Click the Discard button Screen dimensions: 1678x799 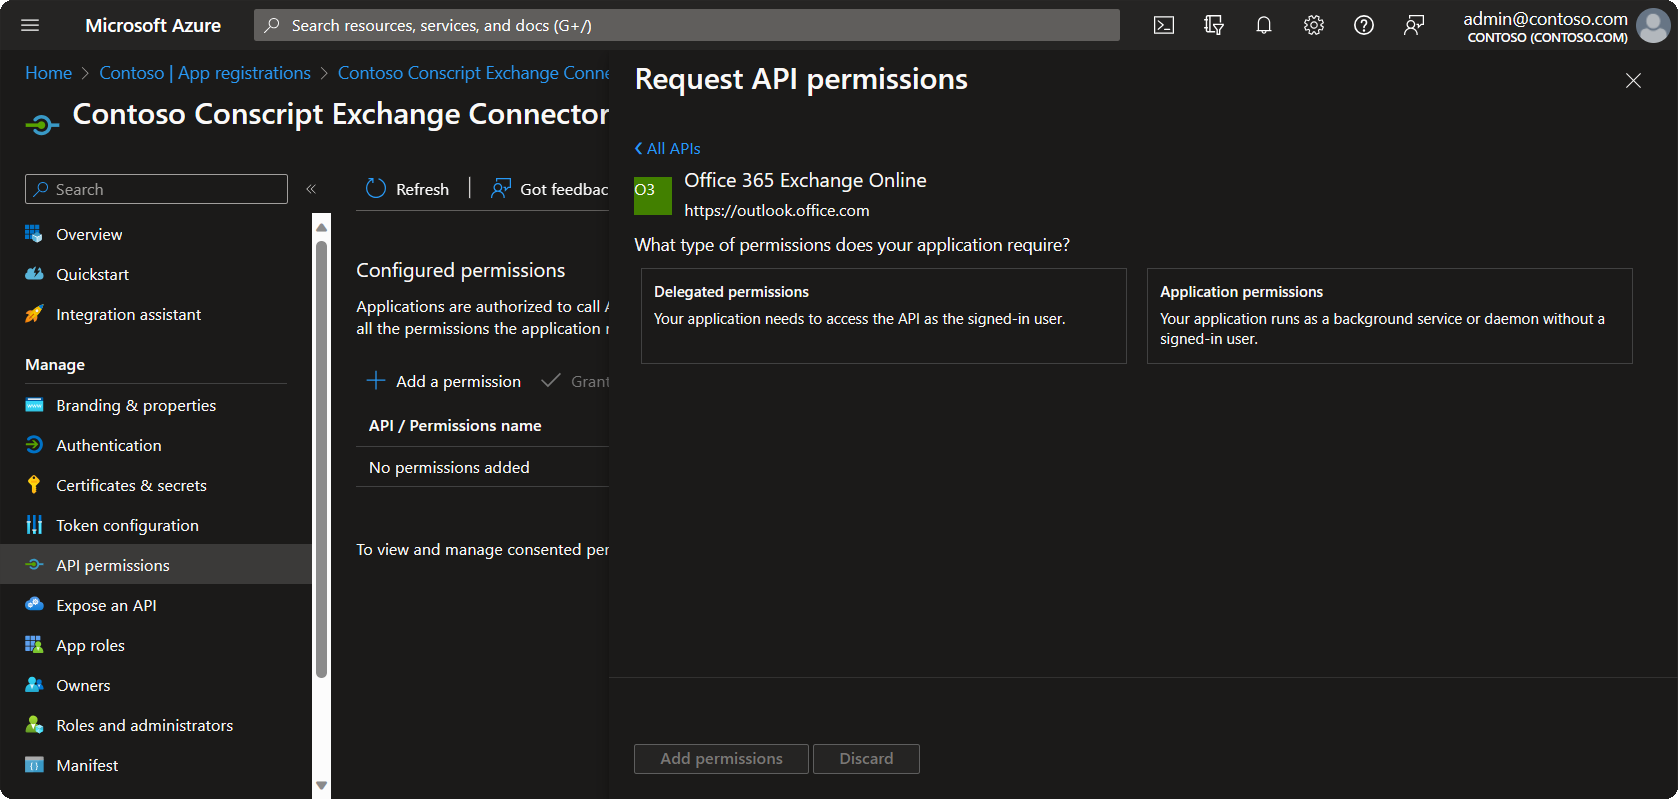(x=866, y=759)
